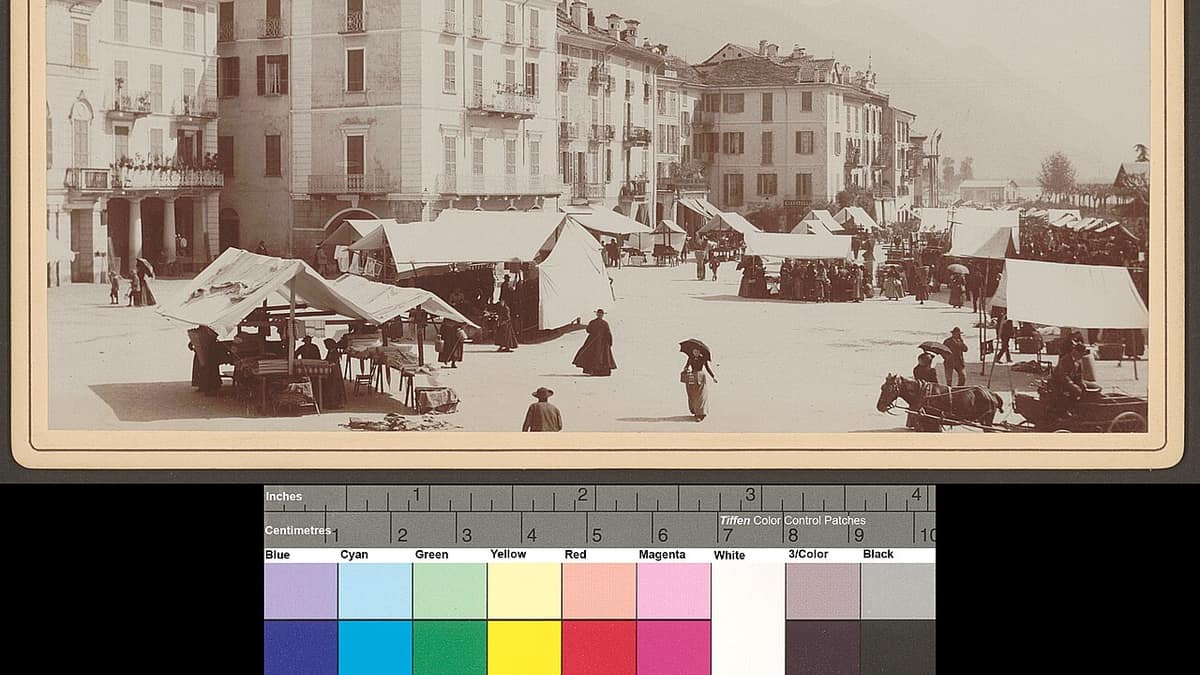Click the white control patch

click(748, 615)
